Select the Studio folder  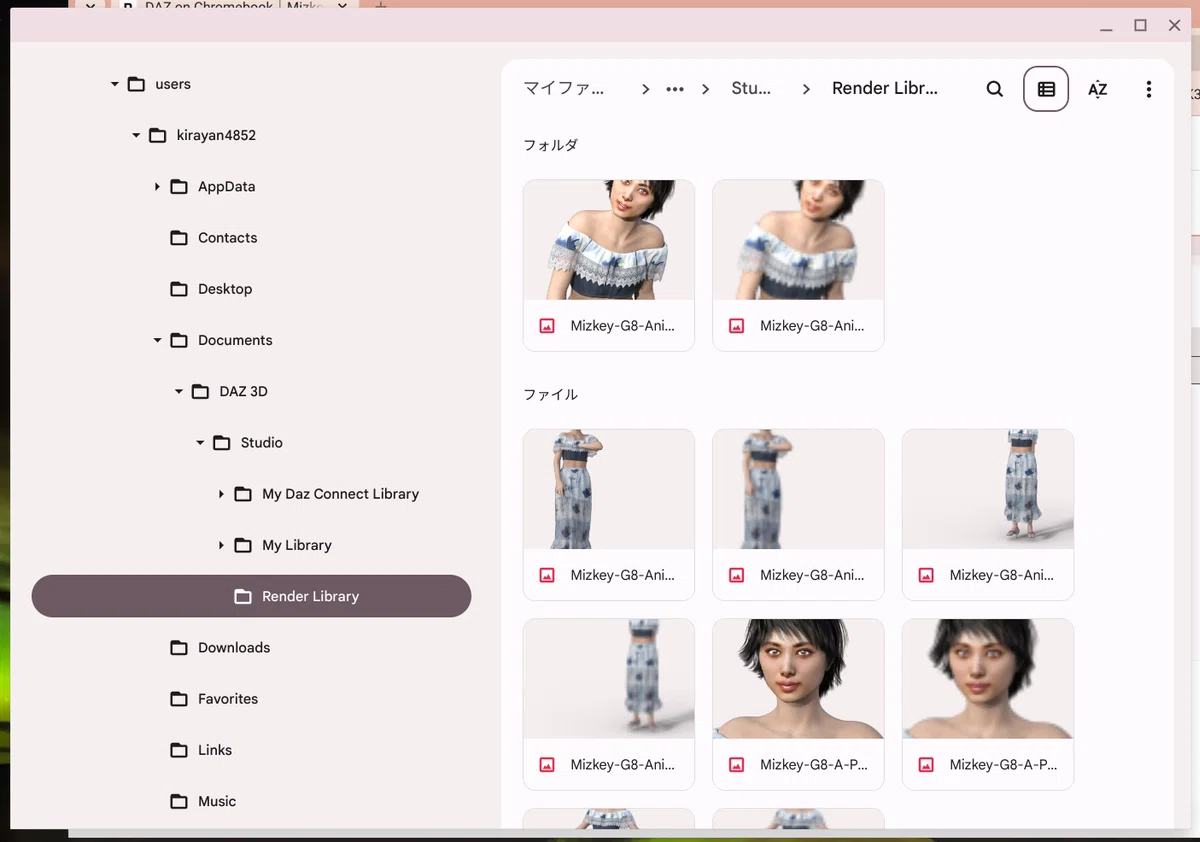tap(251, 442)
